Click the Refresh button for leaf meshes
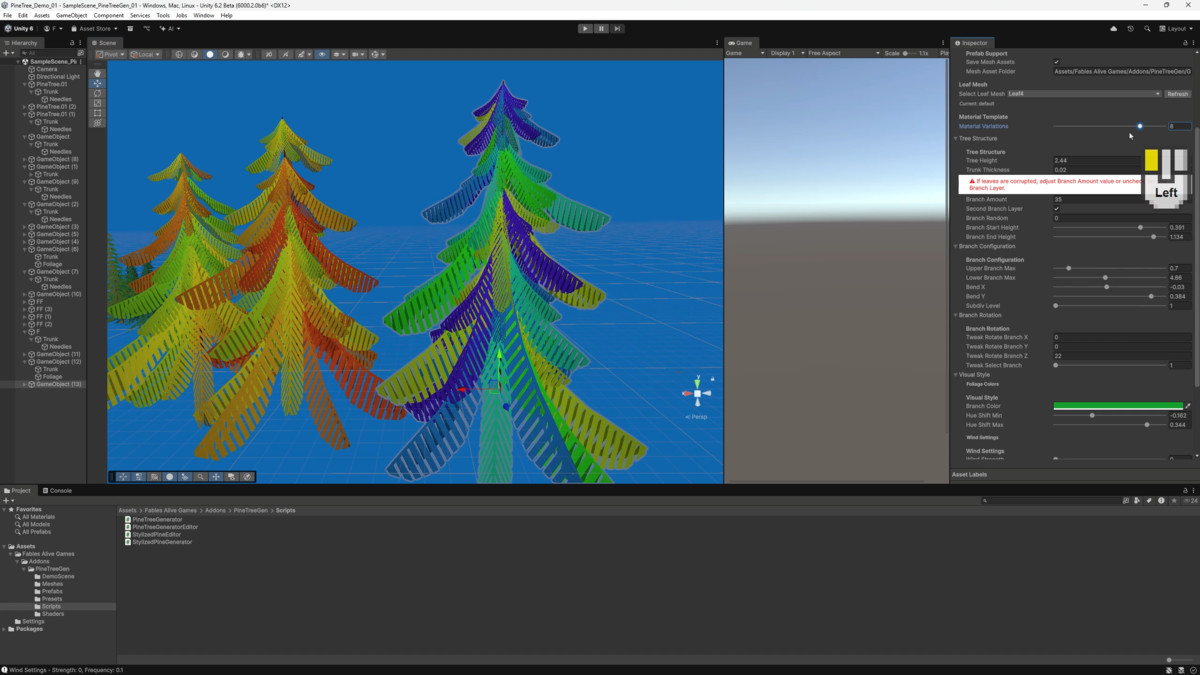The width and height of the screenshot is (1200, 675). tap(1178, 94)
